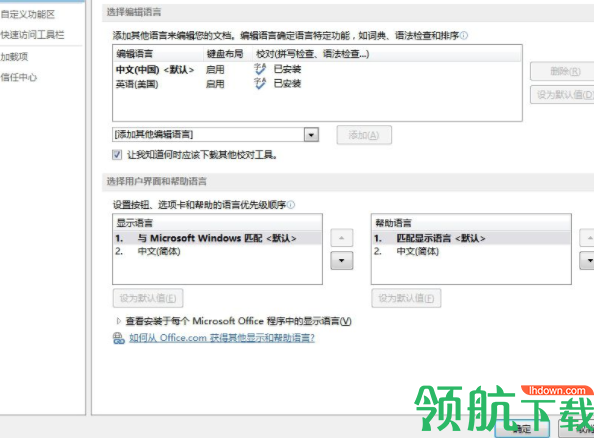Move help language up with the arrow button
Image resolution: width=594 pixels, height=438 pixels.
[588, 238]
